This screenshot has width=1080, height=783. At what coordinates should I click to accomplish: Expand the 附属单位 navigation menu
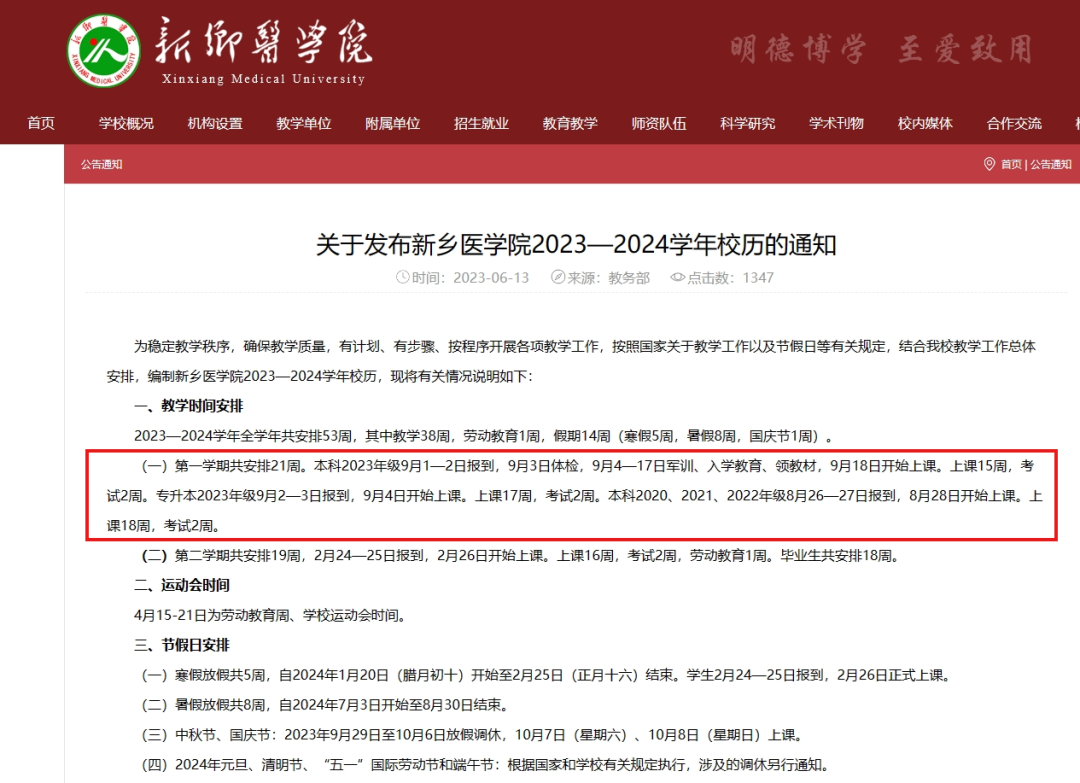[393, 124]
